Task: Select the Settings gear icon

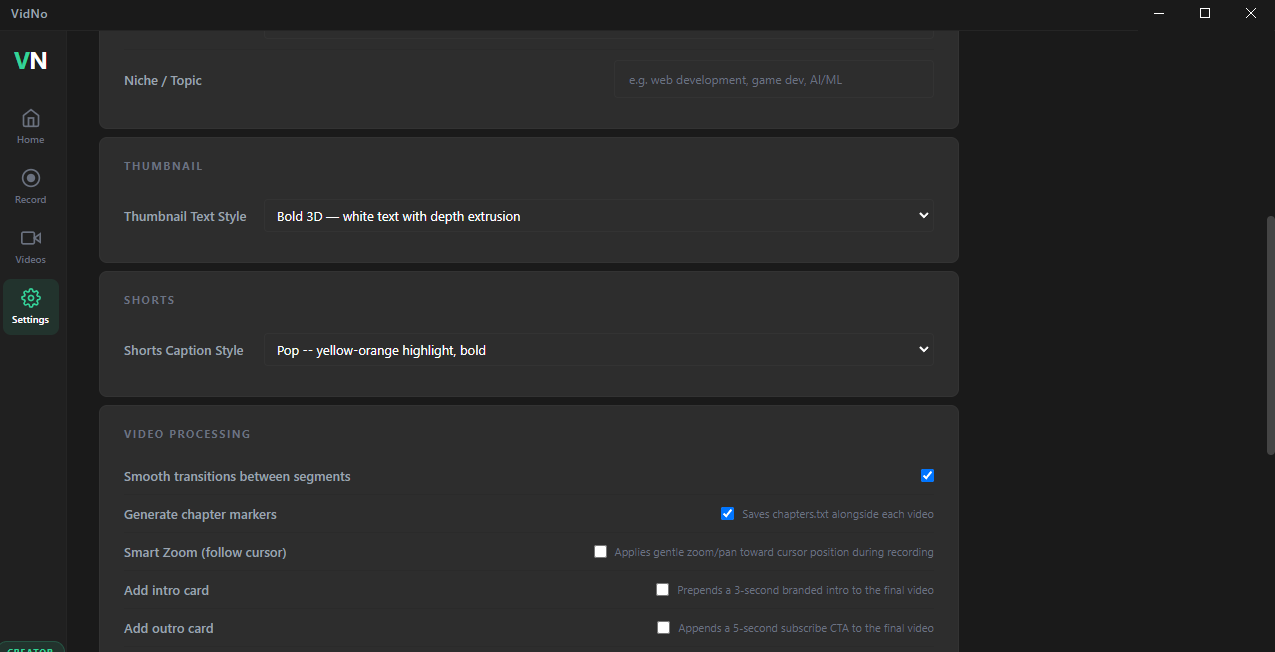Action: [30, 298]
